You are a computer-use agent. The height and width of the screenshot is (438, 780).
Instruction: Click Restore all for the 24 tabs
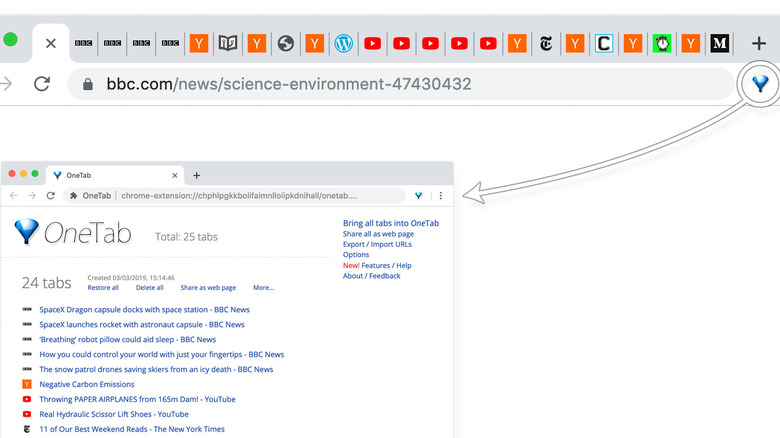(103, 288)
